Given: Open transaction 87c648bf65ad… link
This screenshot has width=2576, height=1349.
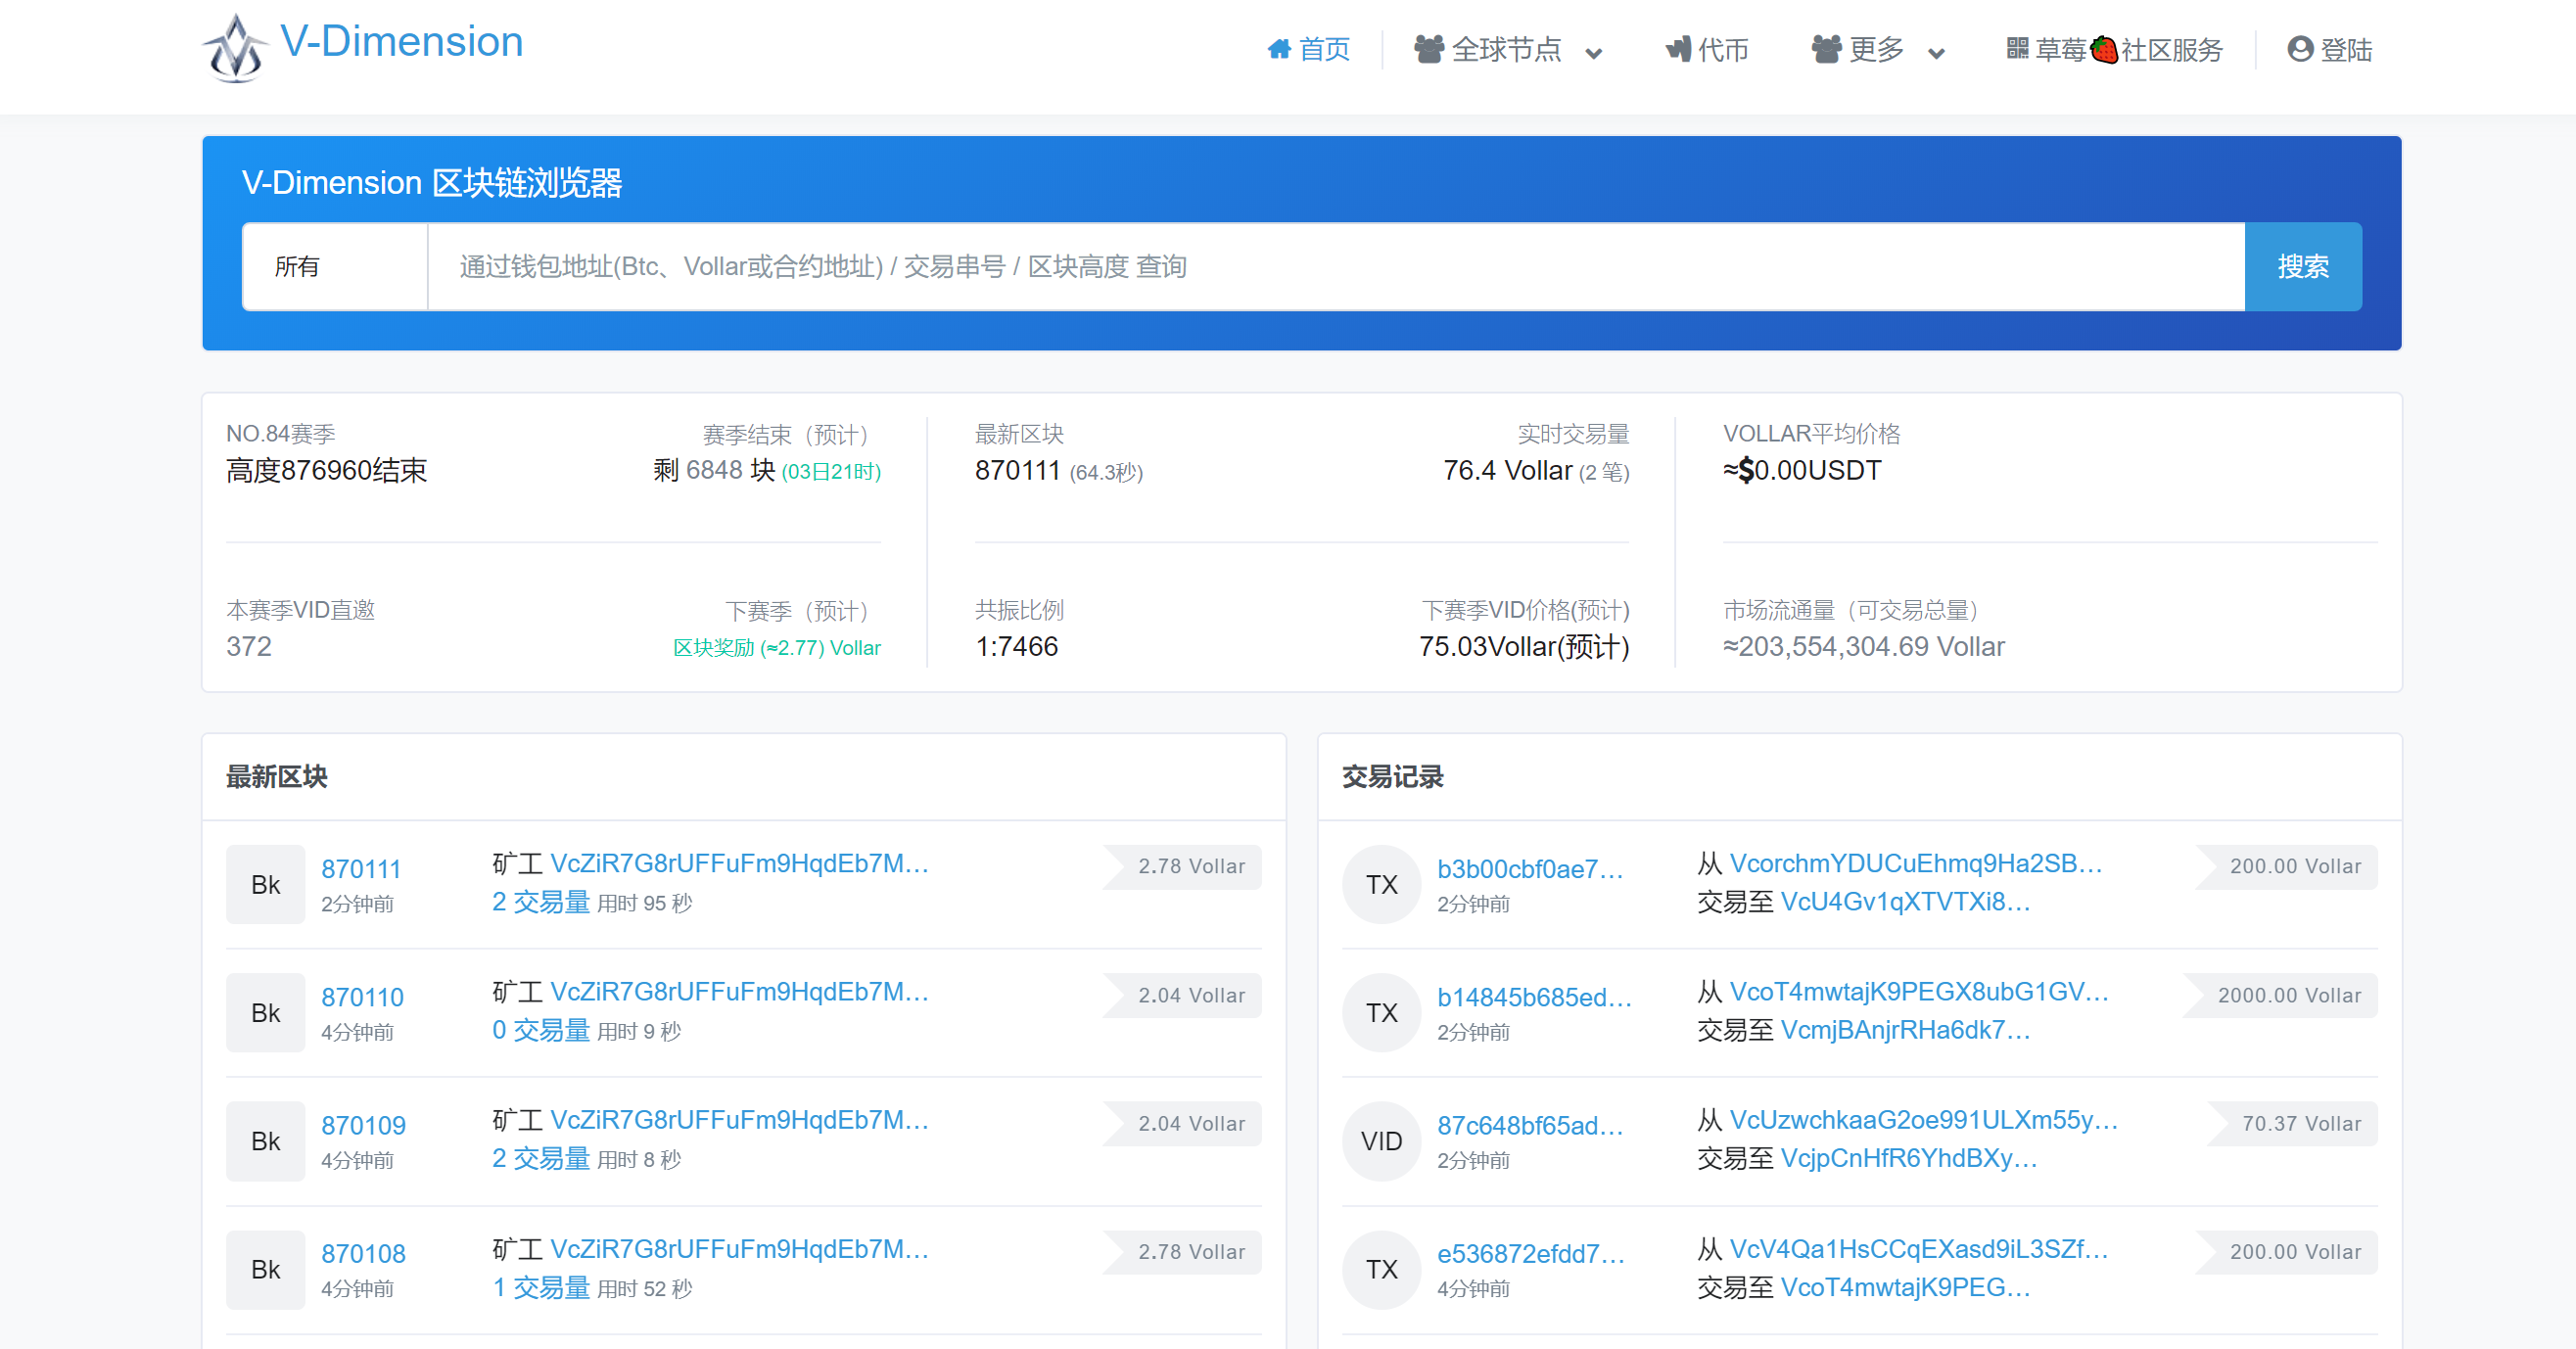Looking at the screenshot, I should pos(1530,1124).
